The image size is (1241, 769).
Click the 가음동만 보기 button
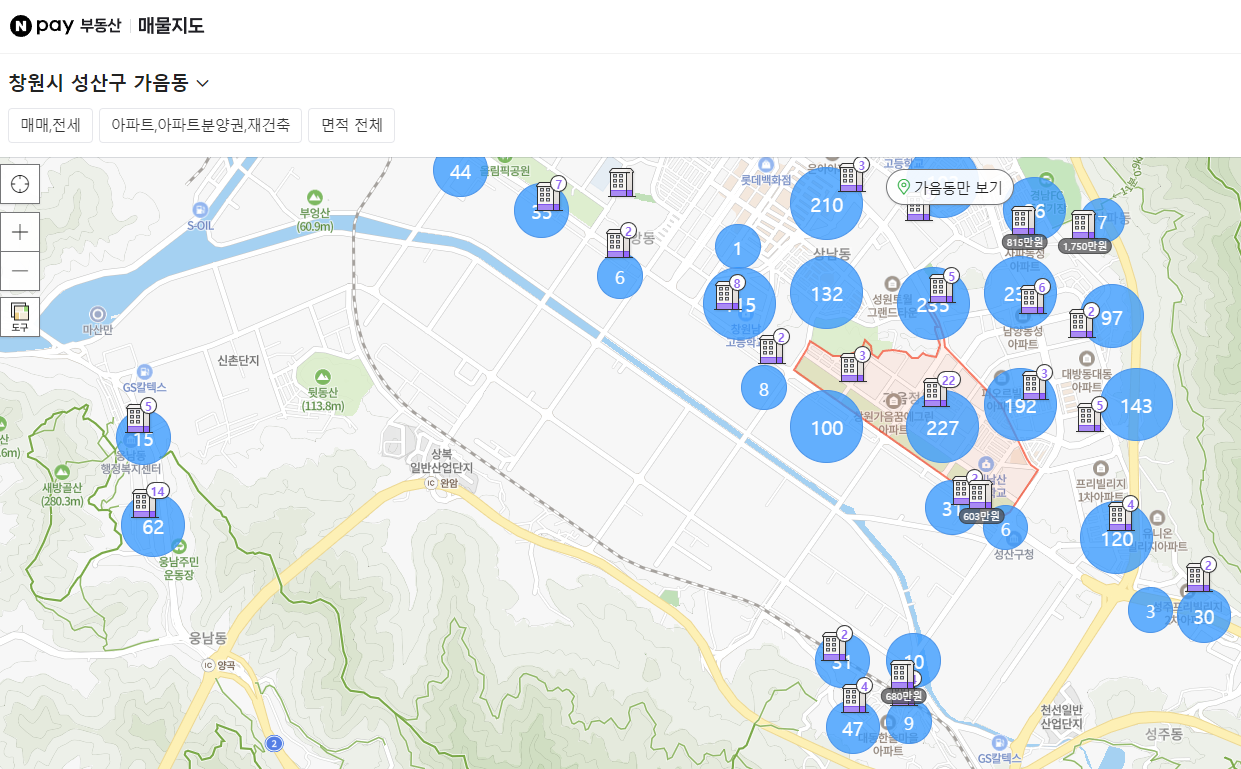click(x=950, y=187)
